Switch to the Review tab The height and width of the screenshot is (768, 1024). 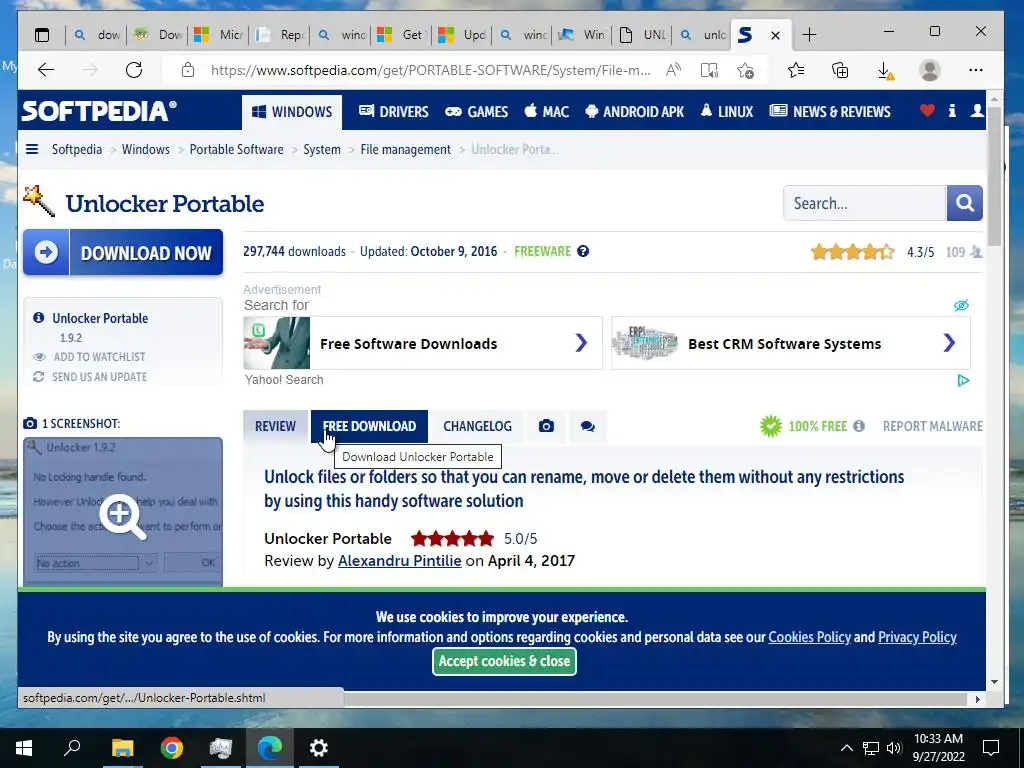coord(276,426)
